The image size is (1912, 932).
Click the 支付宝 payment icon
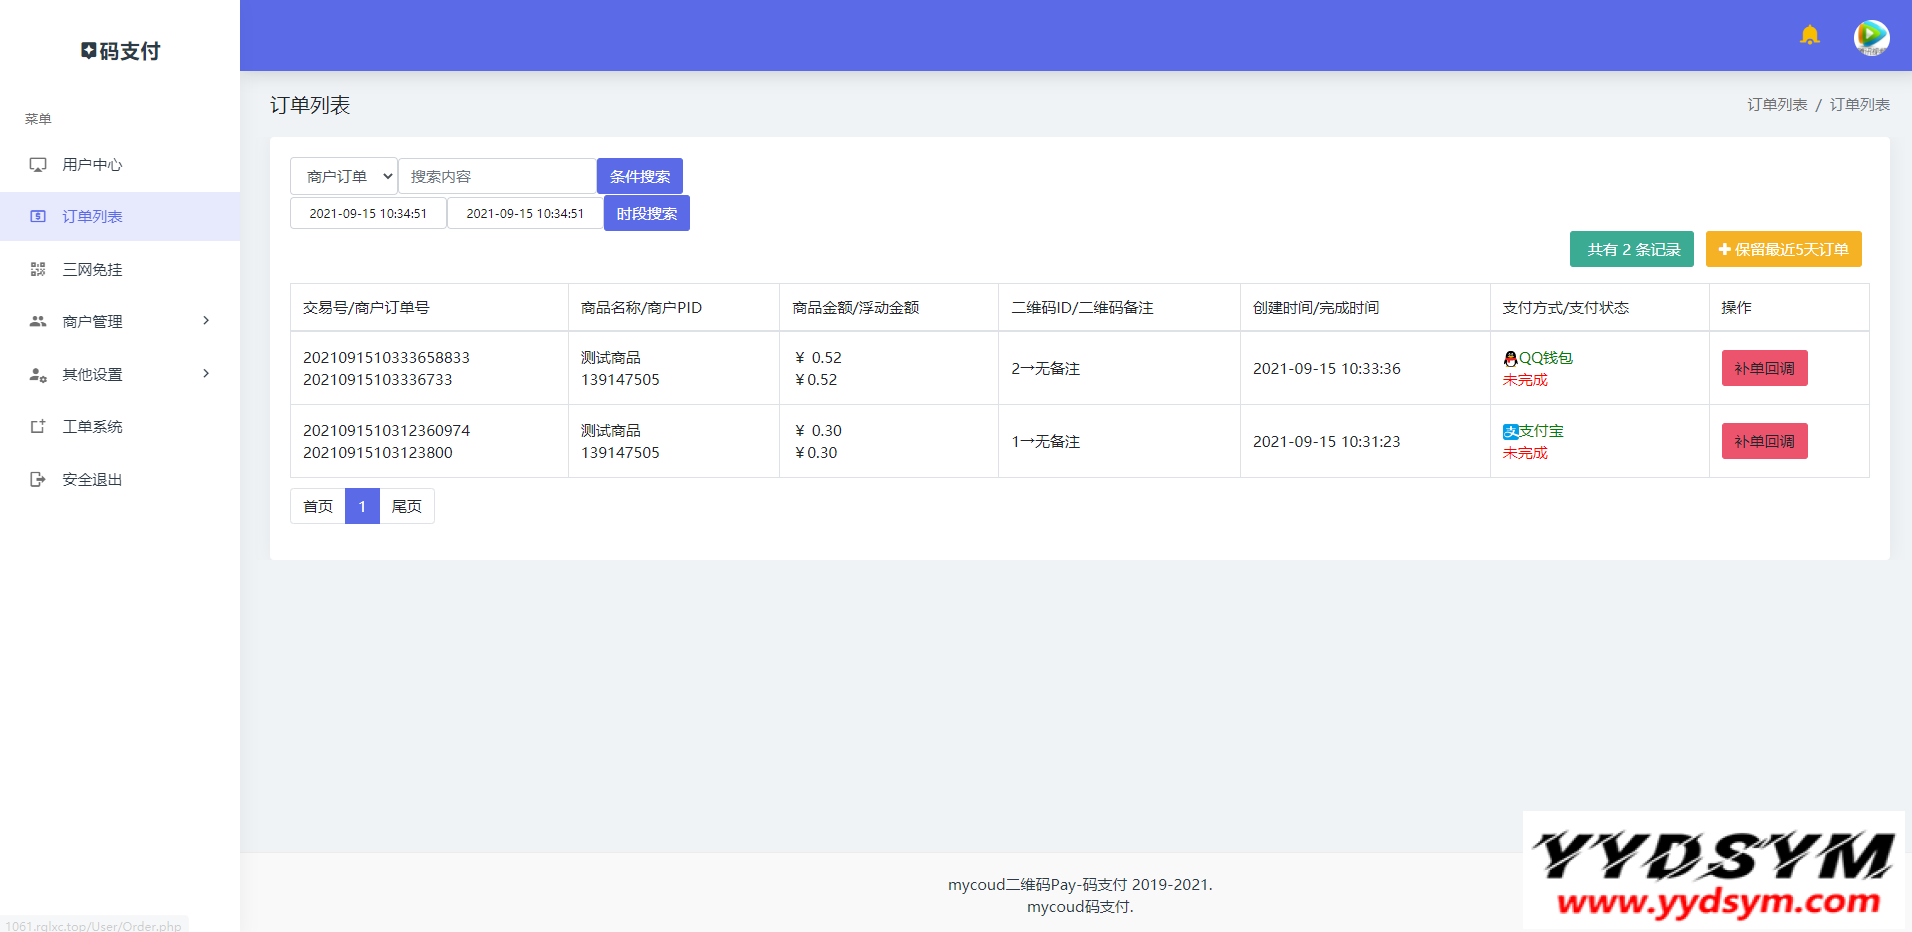point(1510,432)
